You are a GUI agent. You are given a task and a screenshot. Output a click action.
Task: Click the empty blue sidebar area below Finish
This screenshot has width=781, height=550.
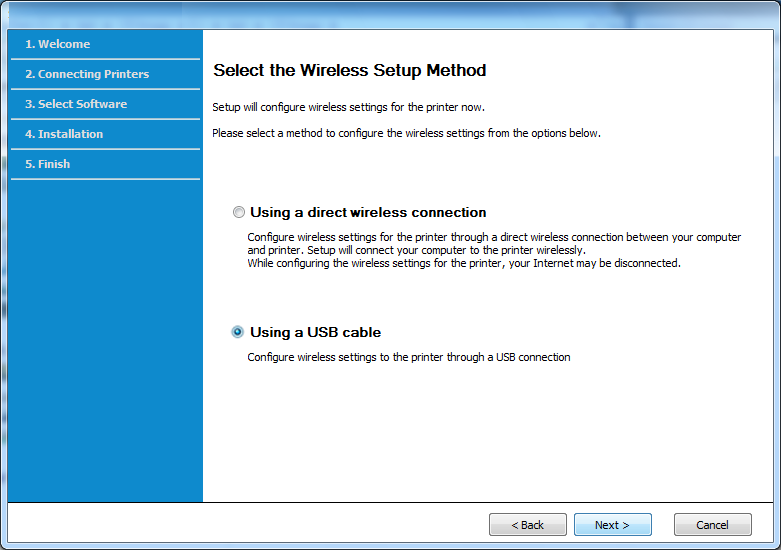[x=105, y=350]
